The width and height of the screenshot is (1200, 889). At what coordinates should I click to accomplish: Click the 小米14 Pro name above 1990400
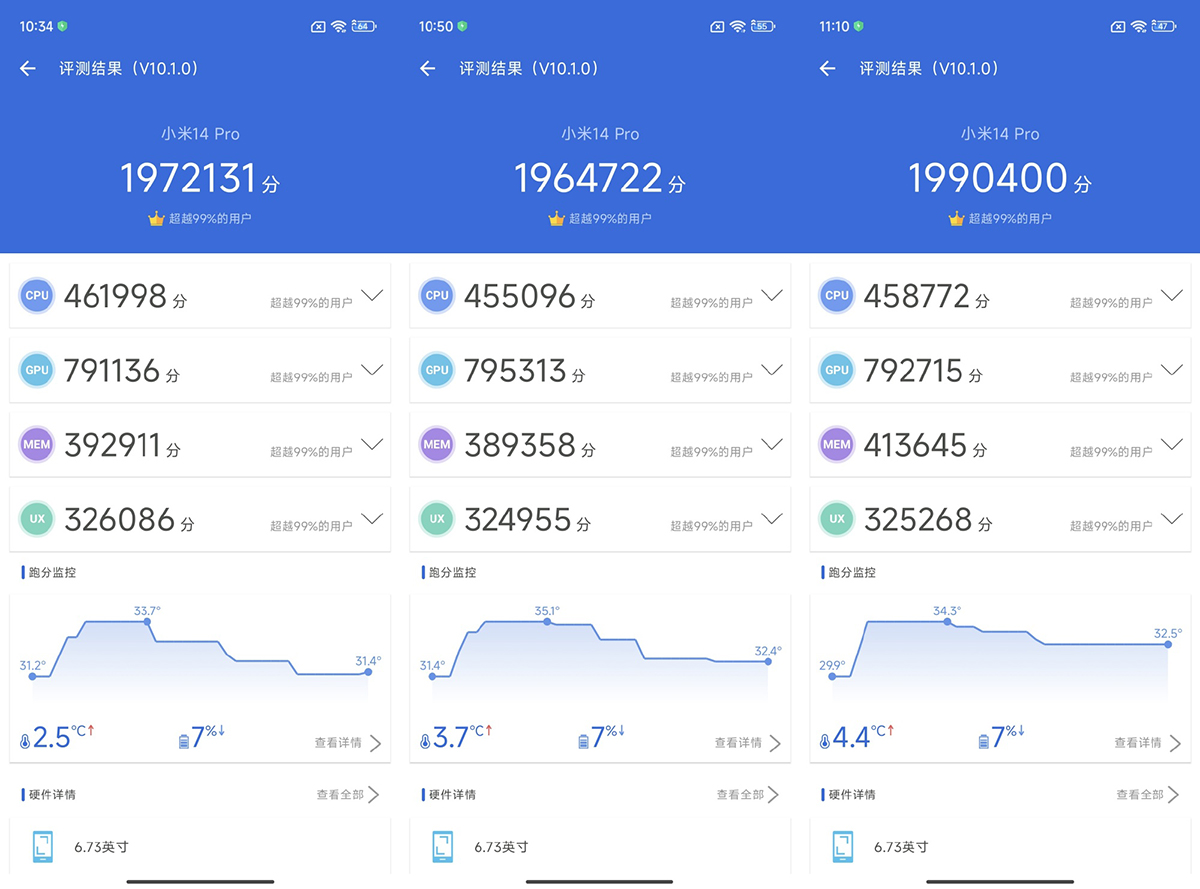[1000, 134]
